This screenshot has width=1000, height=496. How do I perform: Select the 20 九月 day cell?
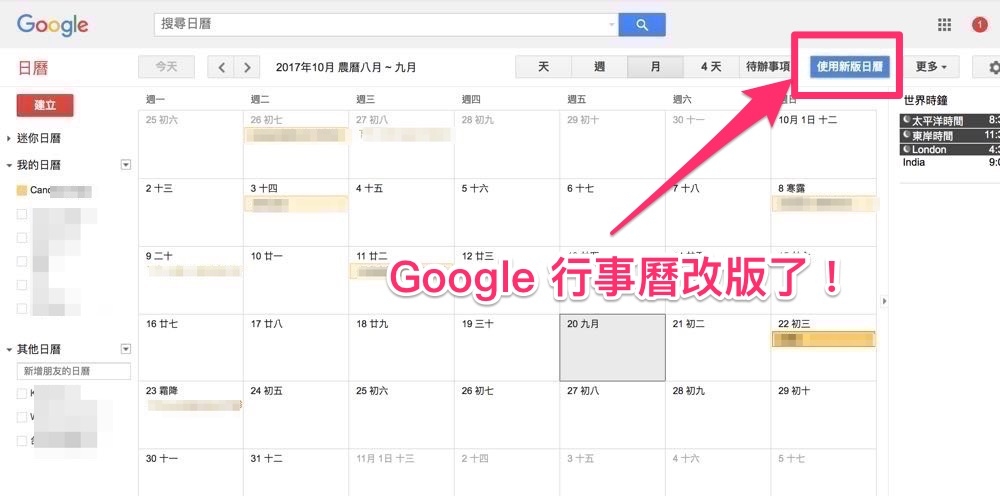tap(612, 347)
